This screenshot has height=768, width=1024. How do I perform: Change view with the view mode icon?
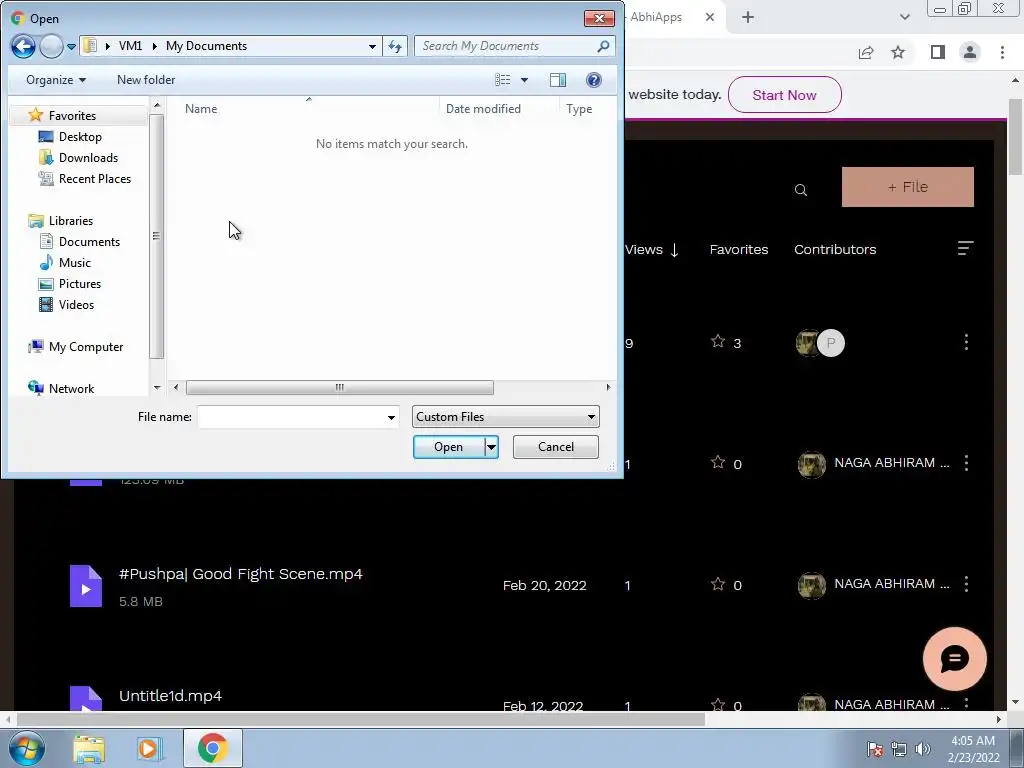coord(503,80)
